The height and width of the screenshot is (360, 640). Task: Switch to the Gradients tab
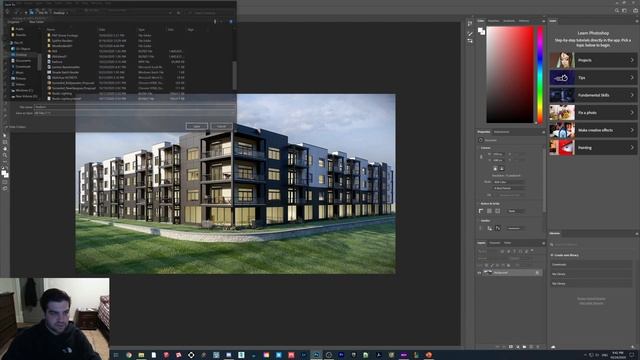click(x=509, y=21)
